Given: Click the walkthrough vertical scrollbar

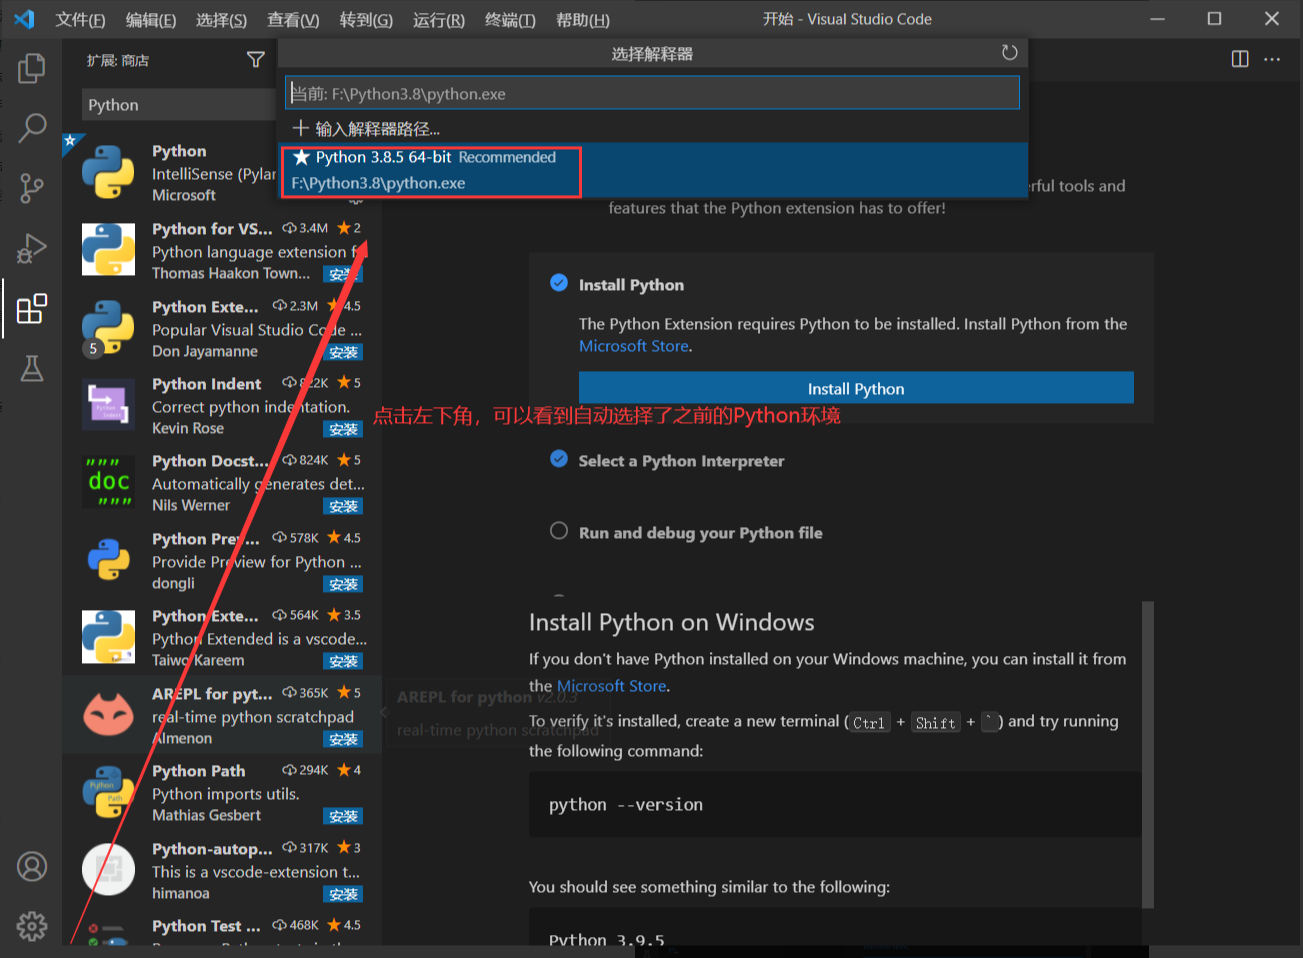Looking at the screenshot, I should tap(1148, 755).
